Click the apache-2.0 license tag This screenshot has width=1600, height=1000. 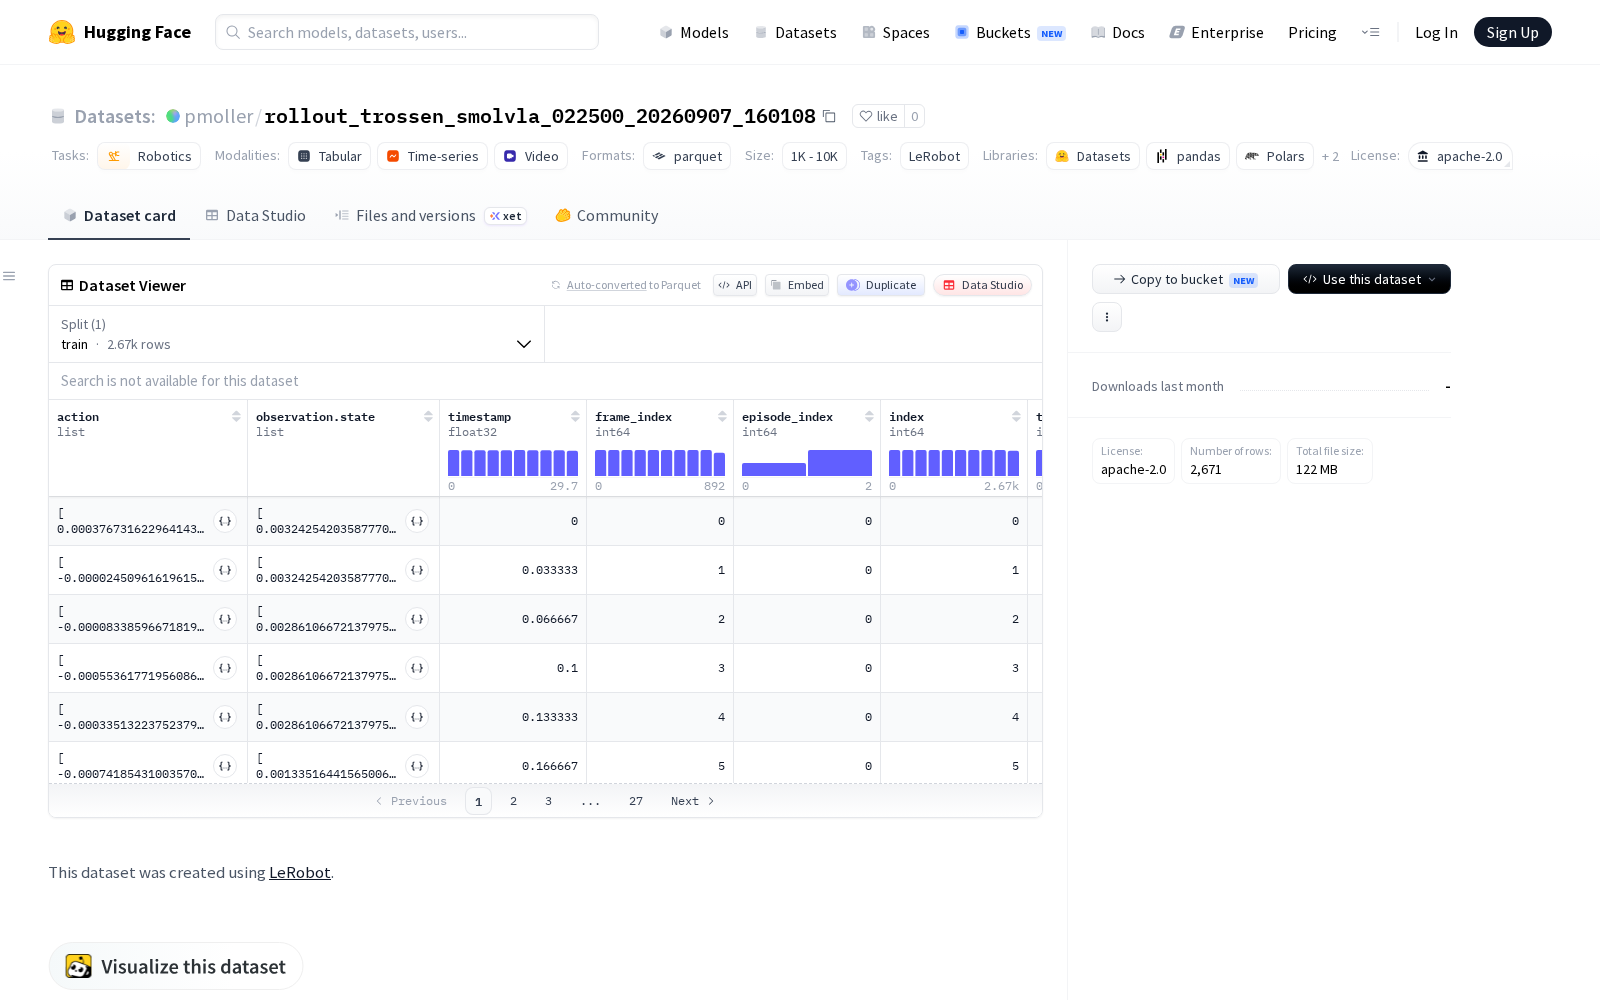(x=1460, y=156)
